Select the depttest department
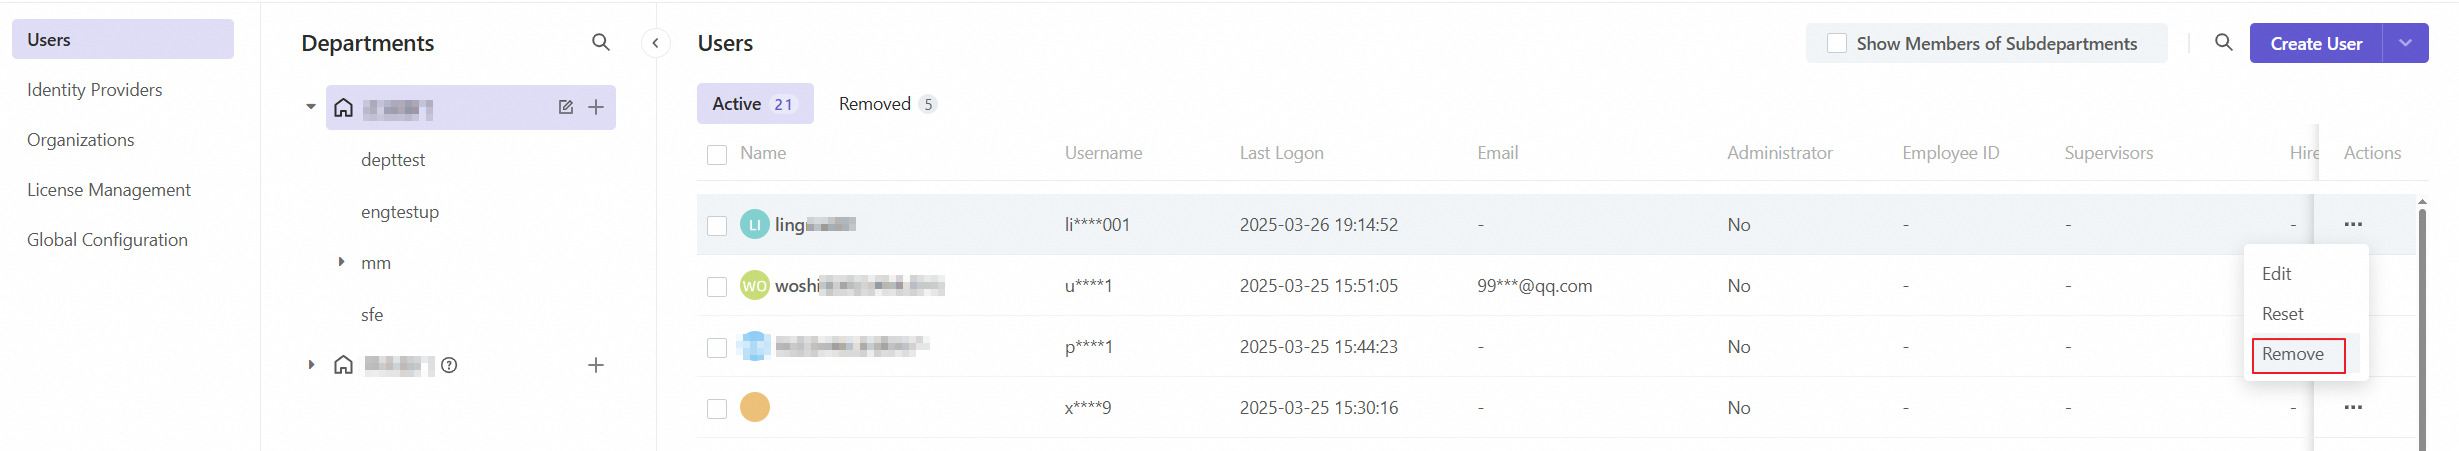The image size is (2459, 451). (393, 160)
